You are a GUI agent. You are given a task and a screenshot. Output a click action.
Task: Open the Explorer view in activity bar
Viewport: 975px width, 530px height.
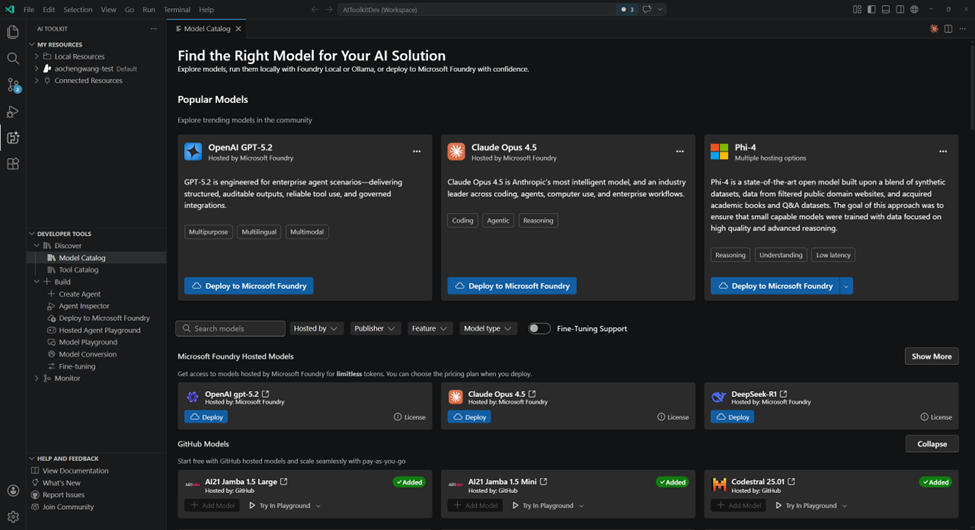pos(12,32)
